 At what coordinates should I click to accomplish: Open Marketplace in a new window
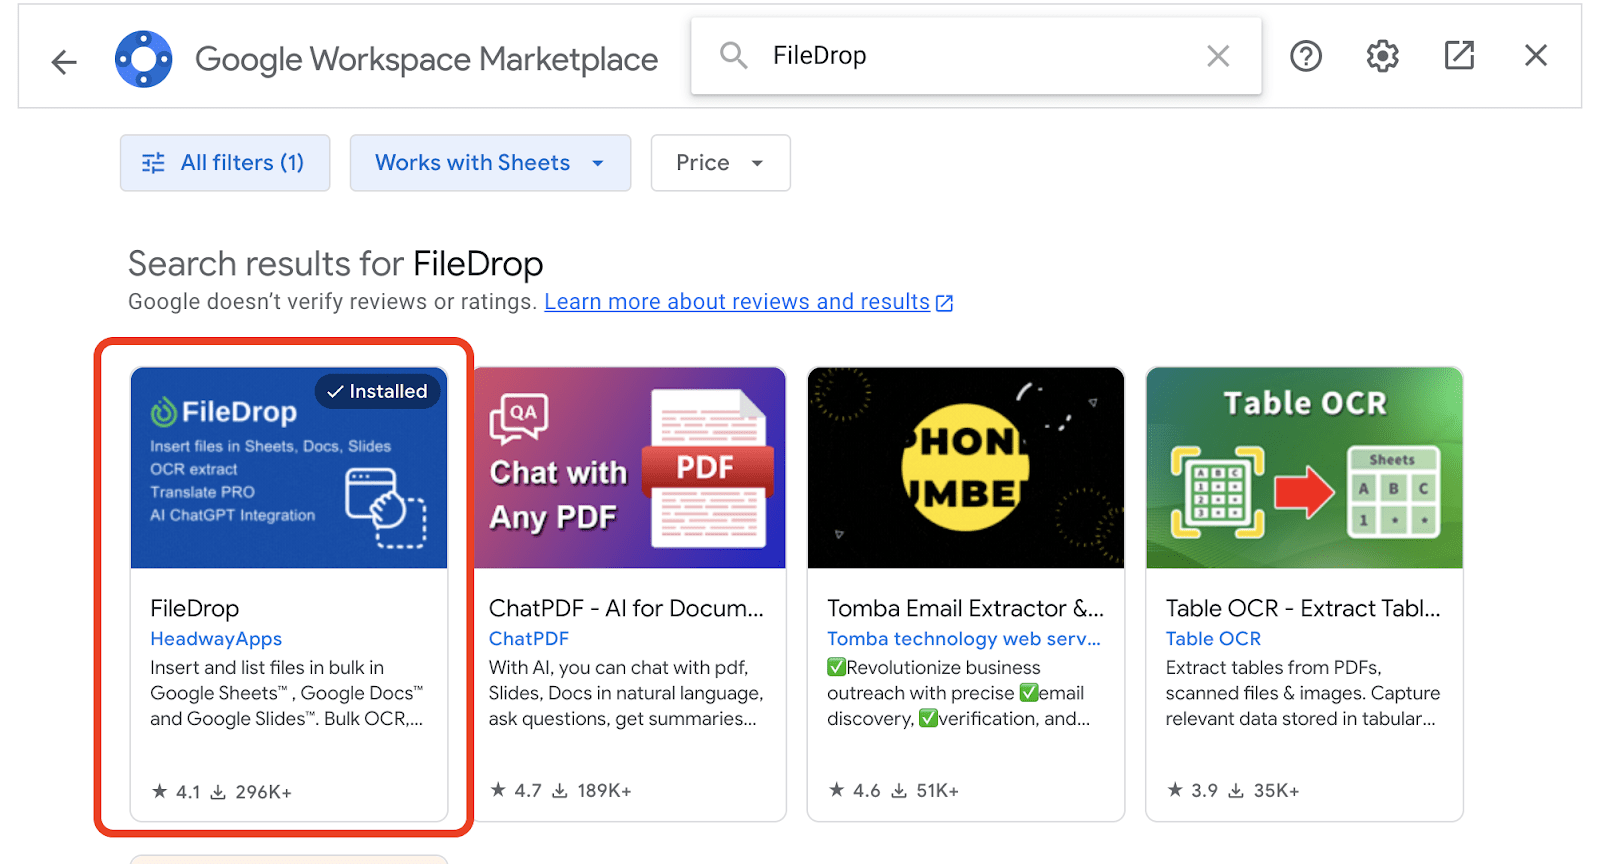(x=1459, y=55)
